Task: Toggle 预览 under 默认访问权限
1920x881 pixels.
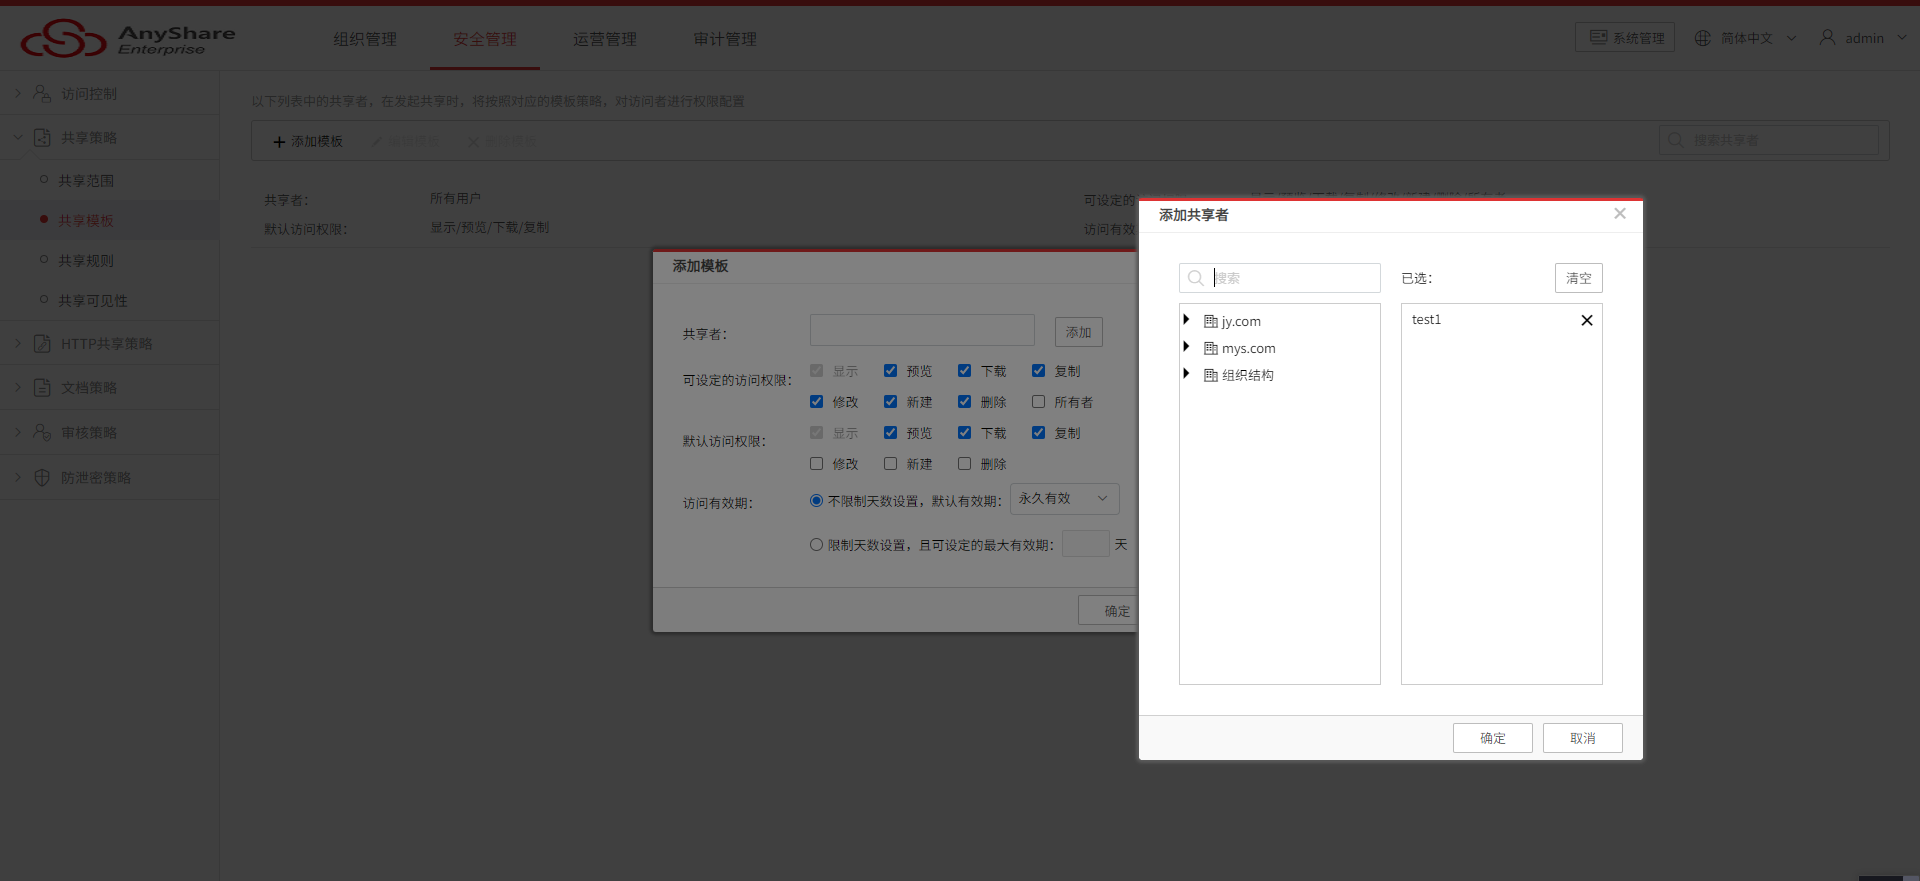Action: [890, 433]
